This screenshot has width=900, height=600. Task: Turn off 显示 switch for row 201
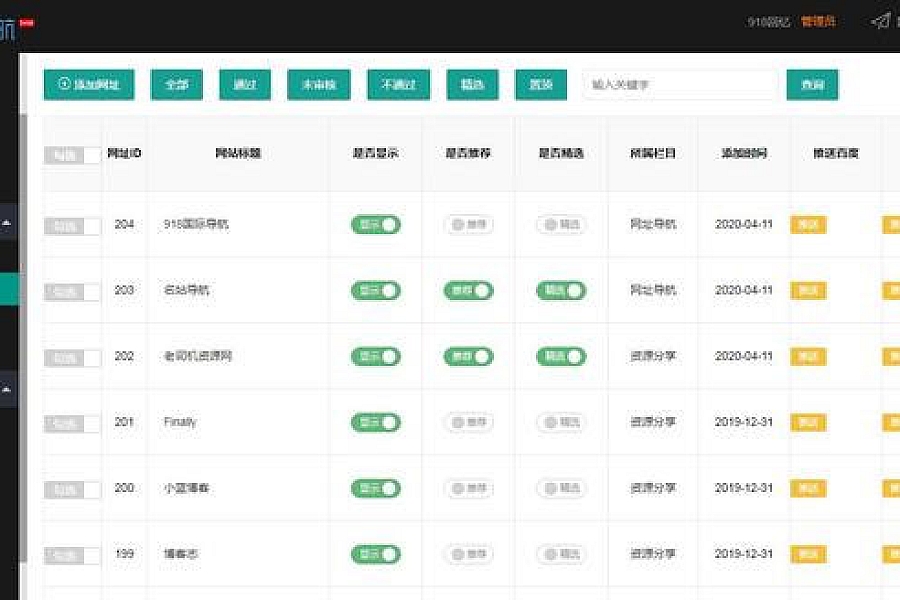(376, 423)
